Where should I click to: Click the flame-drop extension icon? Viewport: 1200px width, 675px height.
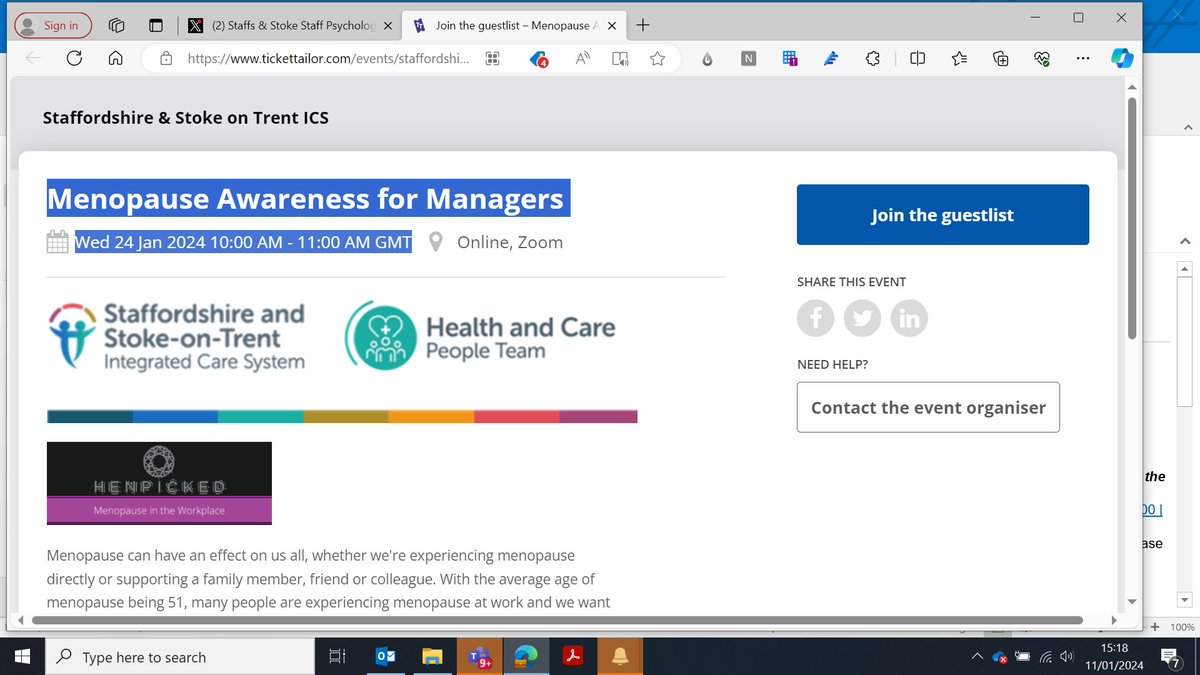[707, 59]
